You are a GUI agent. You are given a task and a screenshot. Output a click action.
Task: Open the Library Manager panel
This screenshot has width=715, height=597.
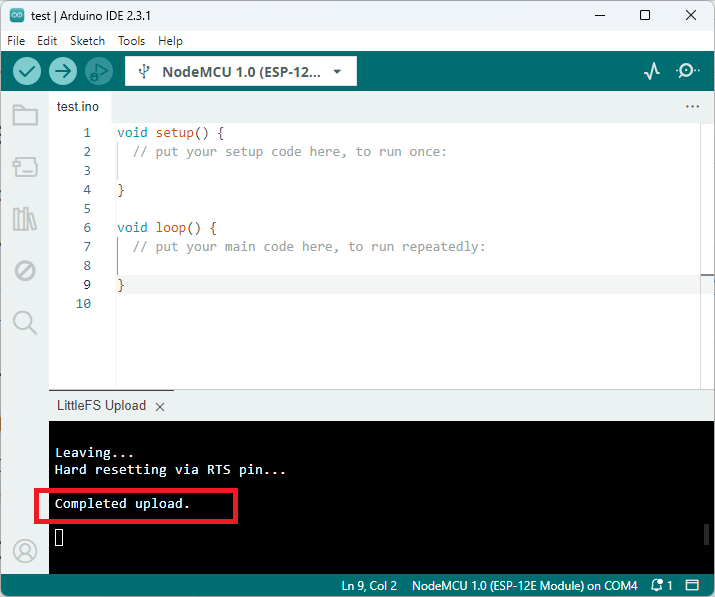(25, 219)
